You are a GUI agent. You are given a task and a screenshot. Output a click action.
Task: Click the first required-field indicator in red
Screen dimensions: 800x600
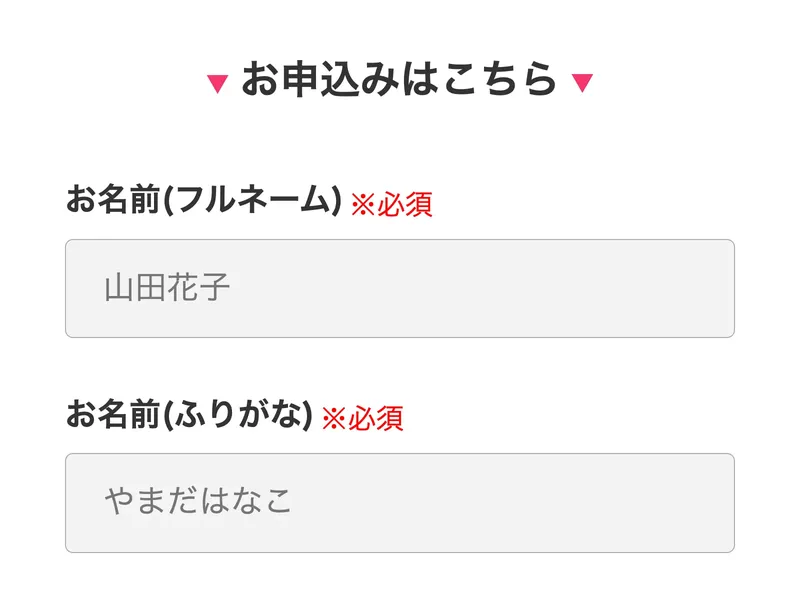pyautogui.click(x=394, y=204)
